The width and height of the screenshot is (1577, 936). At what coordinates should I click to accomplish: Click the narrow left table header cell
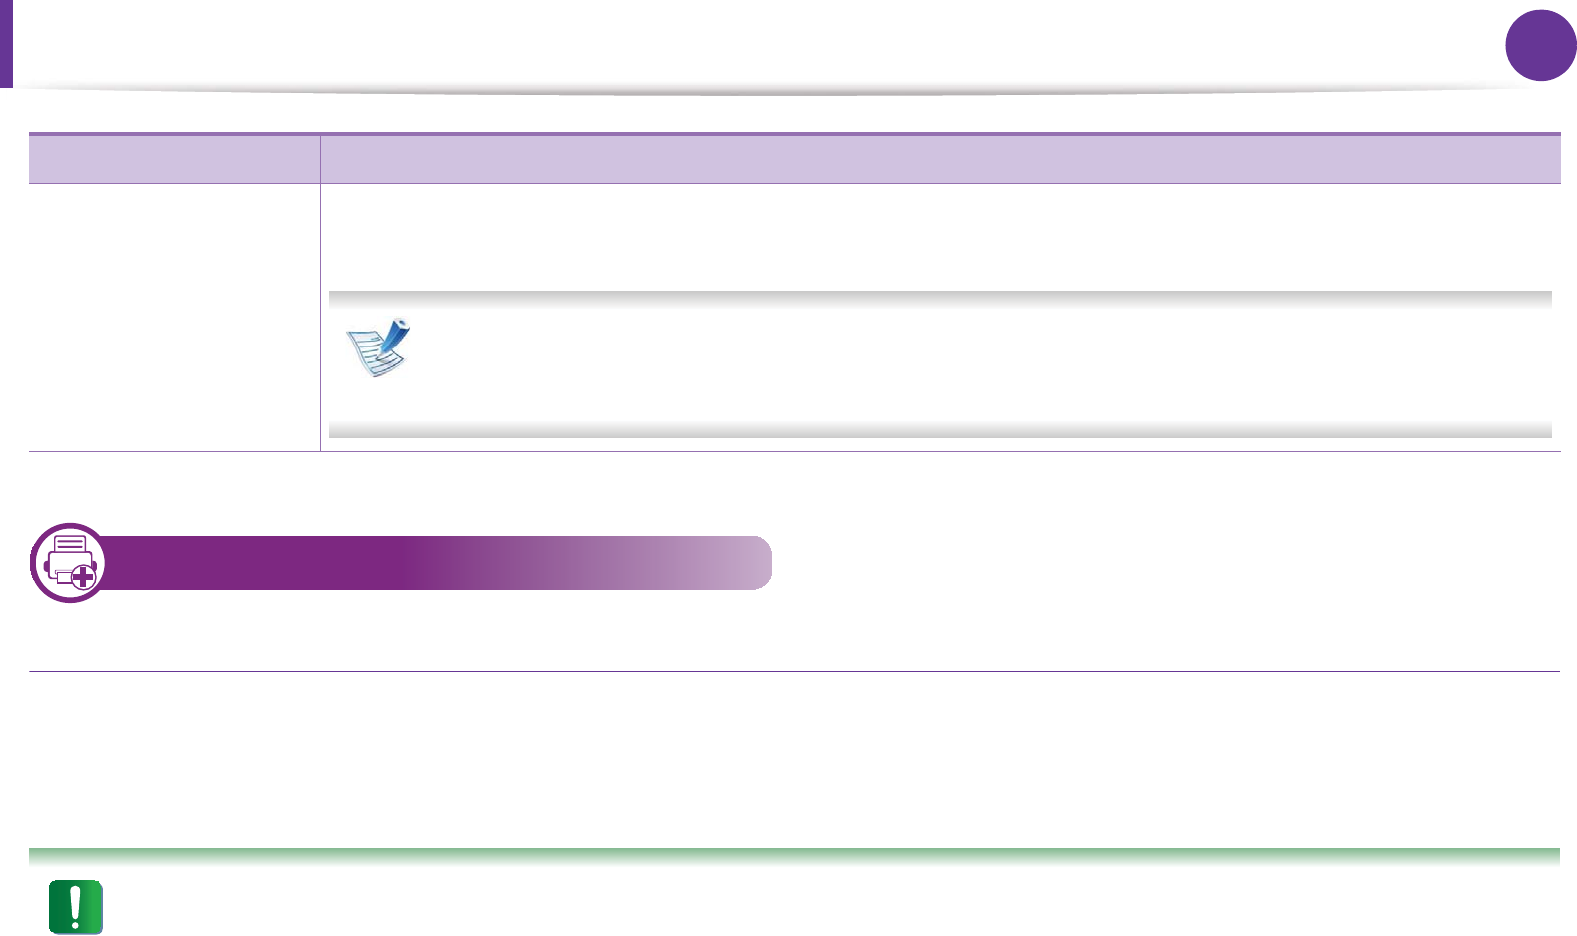(x=174, y=159)
